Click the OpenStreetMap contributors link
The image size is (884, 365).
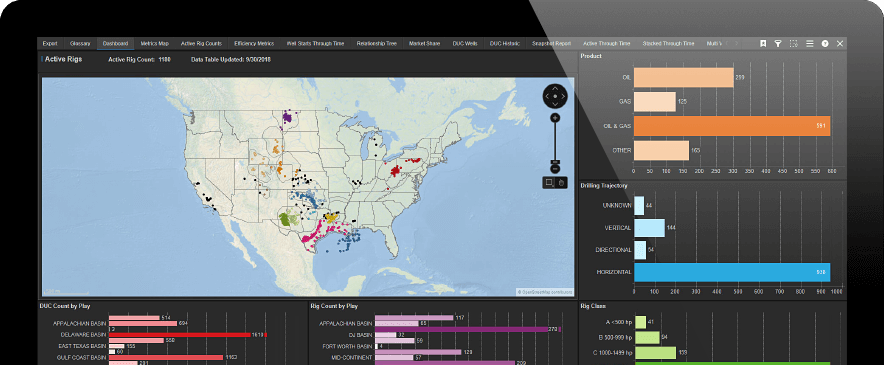[x=545, y=292]
